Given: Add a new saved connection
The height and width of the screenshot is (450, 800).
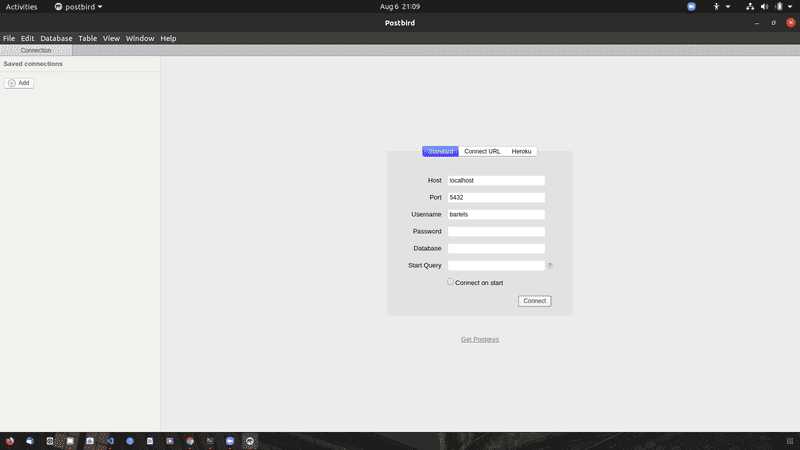Looking at the screenshot, I should click(19, 83).
